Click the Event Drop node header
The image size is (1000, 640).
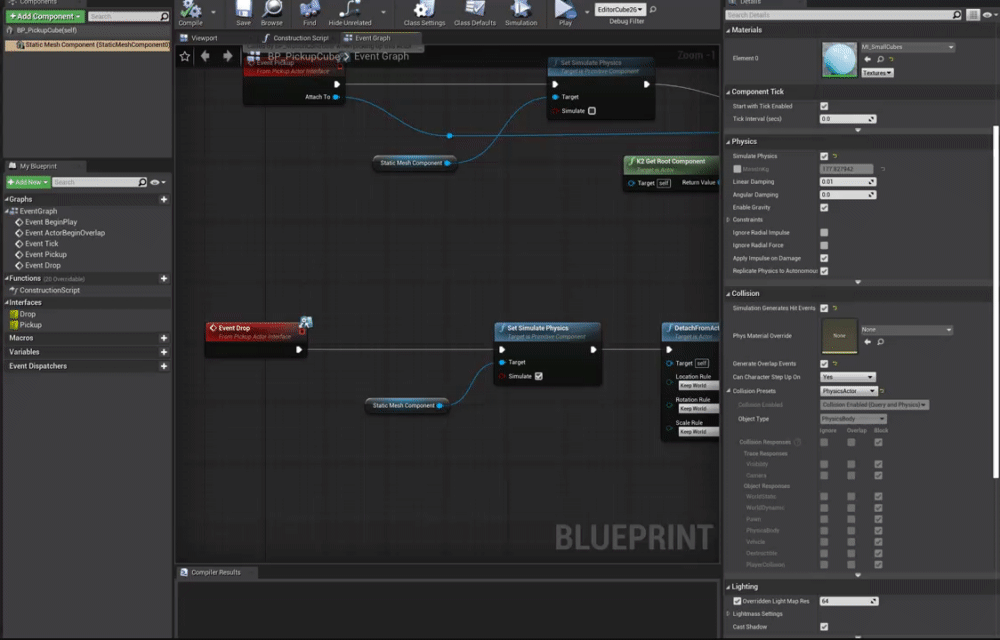click(x=255, y=331)
